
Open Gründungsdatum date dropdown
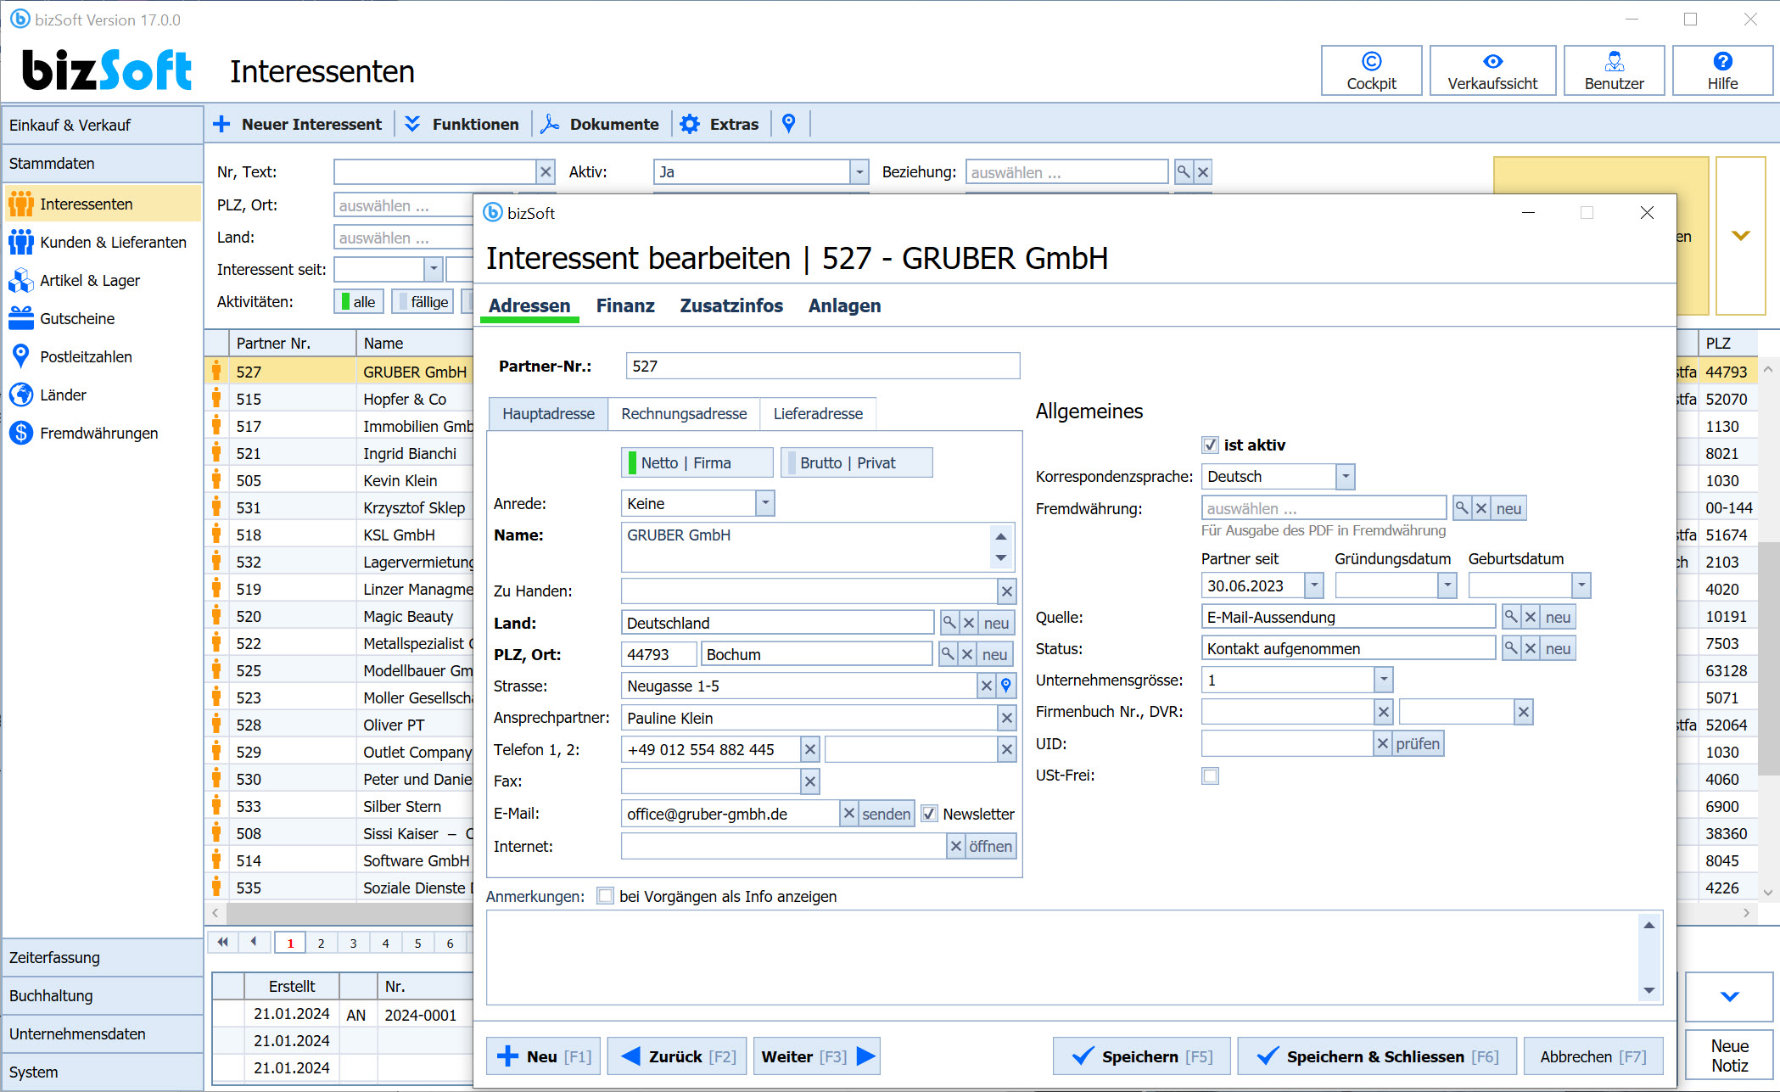pyautogui.click(x=1447, y=586)
